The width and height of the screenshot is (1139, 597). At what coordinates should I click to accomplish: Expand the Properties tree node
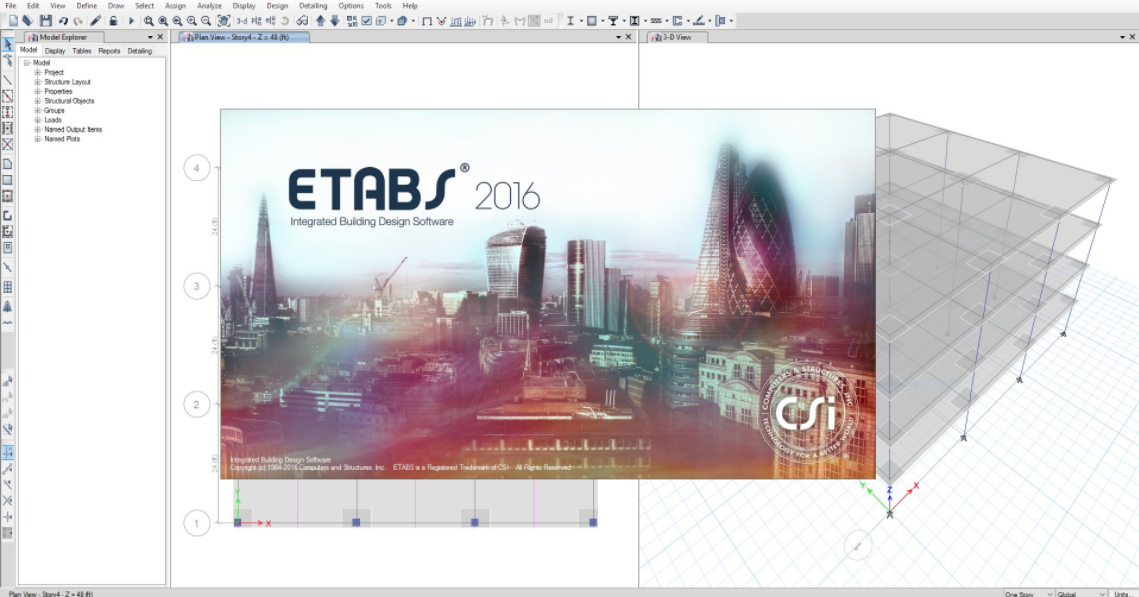pyautogui.click(x=38, y=92)
